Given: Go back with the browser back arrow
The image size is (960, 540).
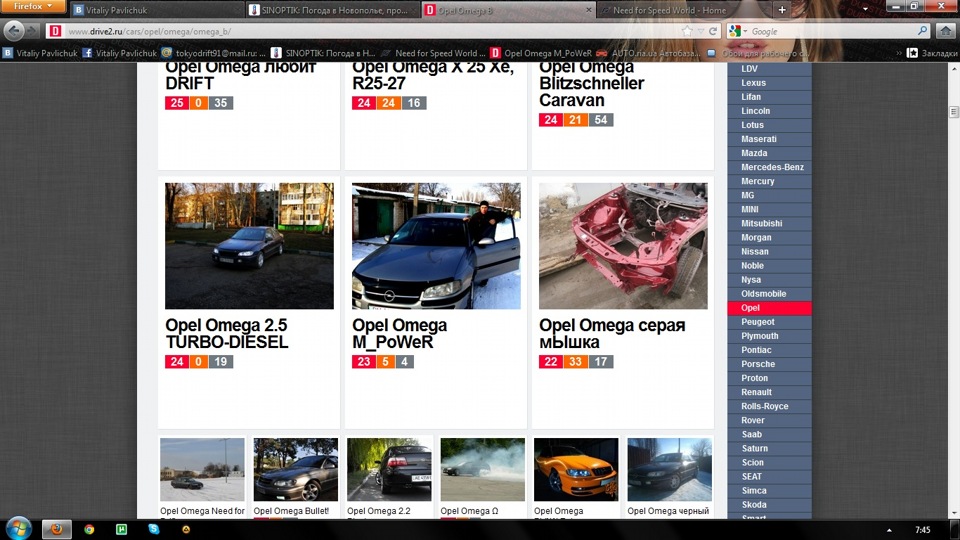Looking at the screenshot, I should 13,31.
